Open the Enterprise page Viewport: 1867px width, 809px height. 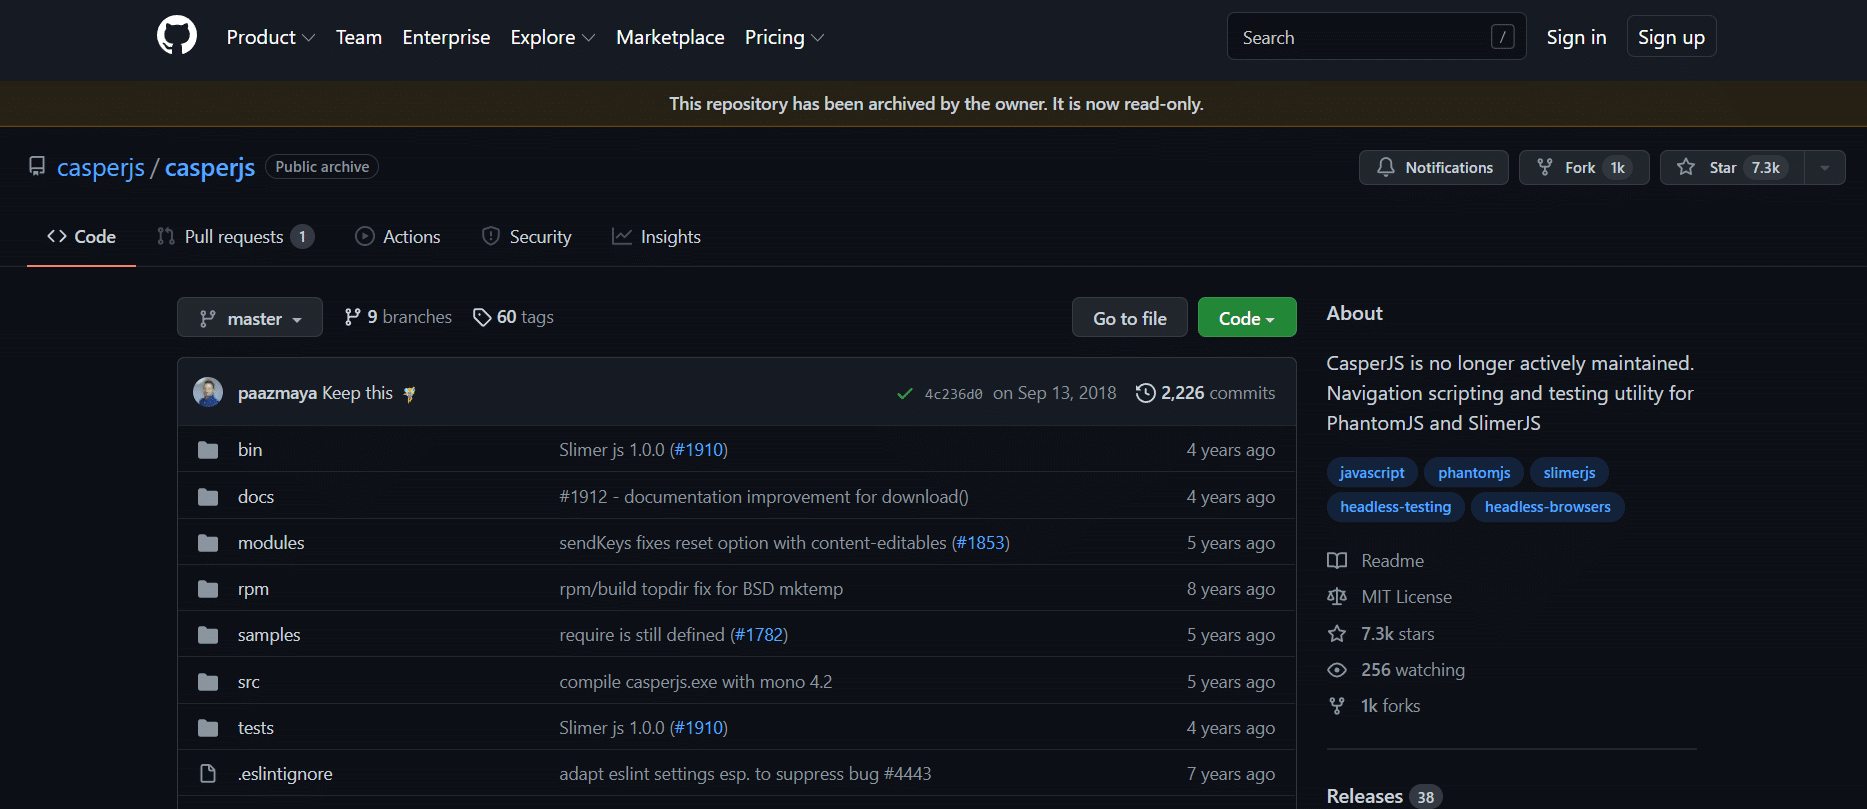(446, 37)
